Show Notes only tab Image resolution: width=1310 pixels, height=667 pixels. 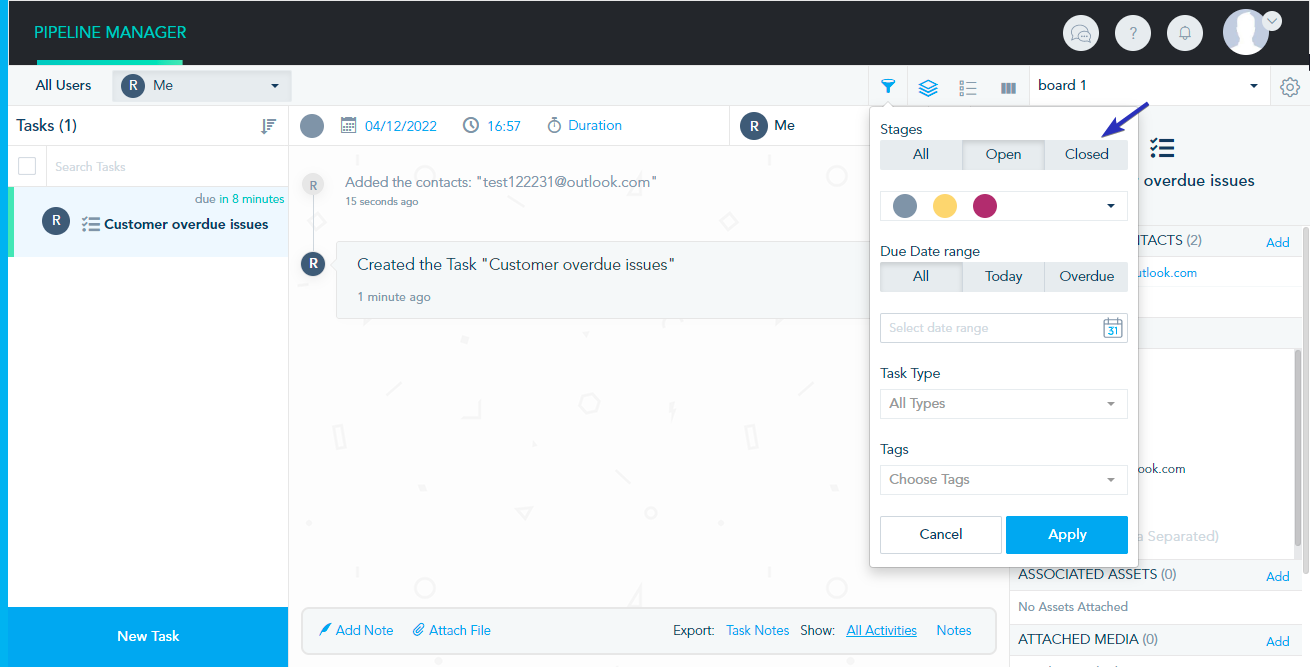(x=954, y=630)
